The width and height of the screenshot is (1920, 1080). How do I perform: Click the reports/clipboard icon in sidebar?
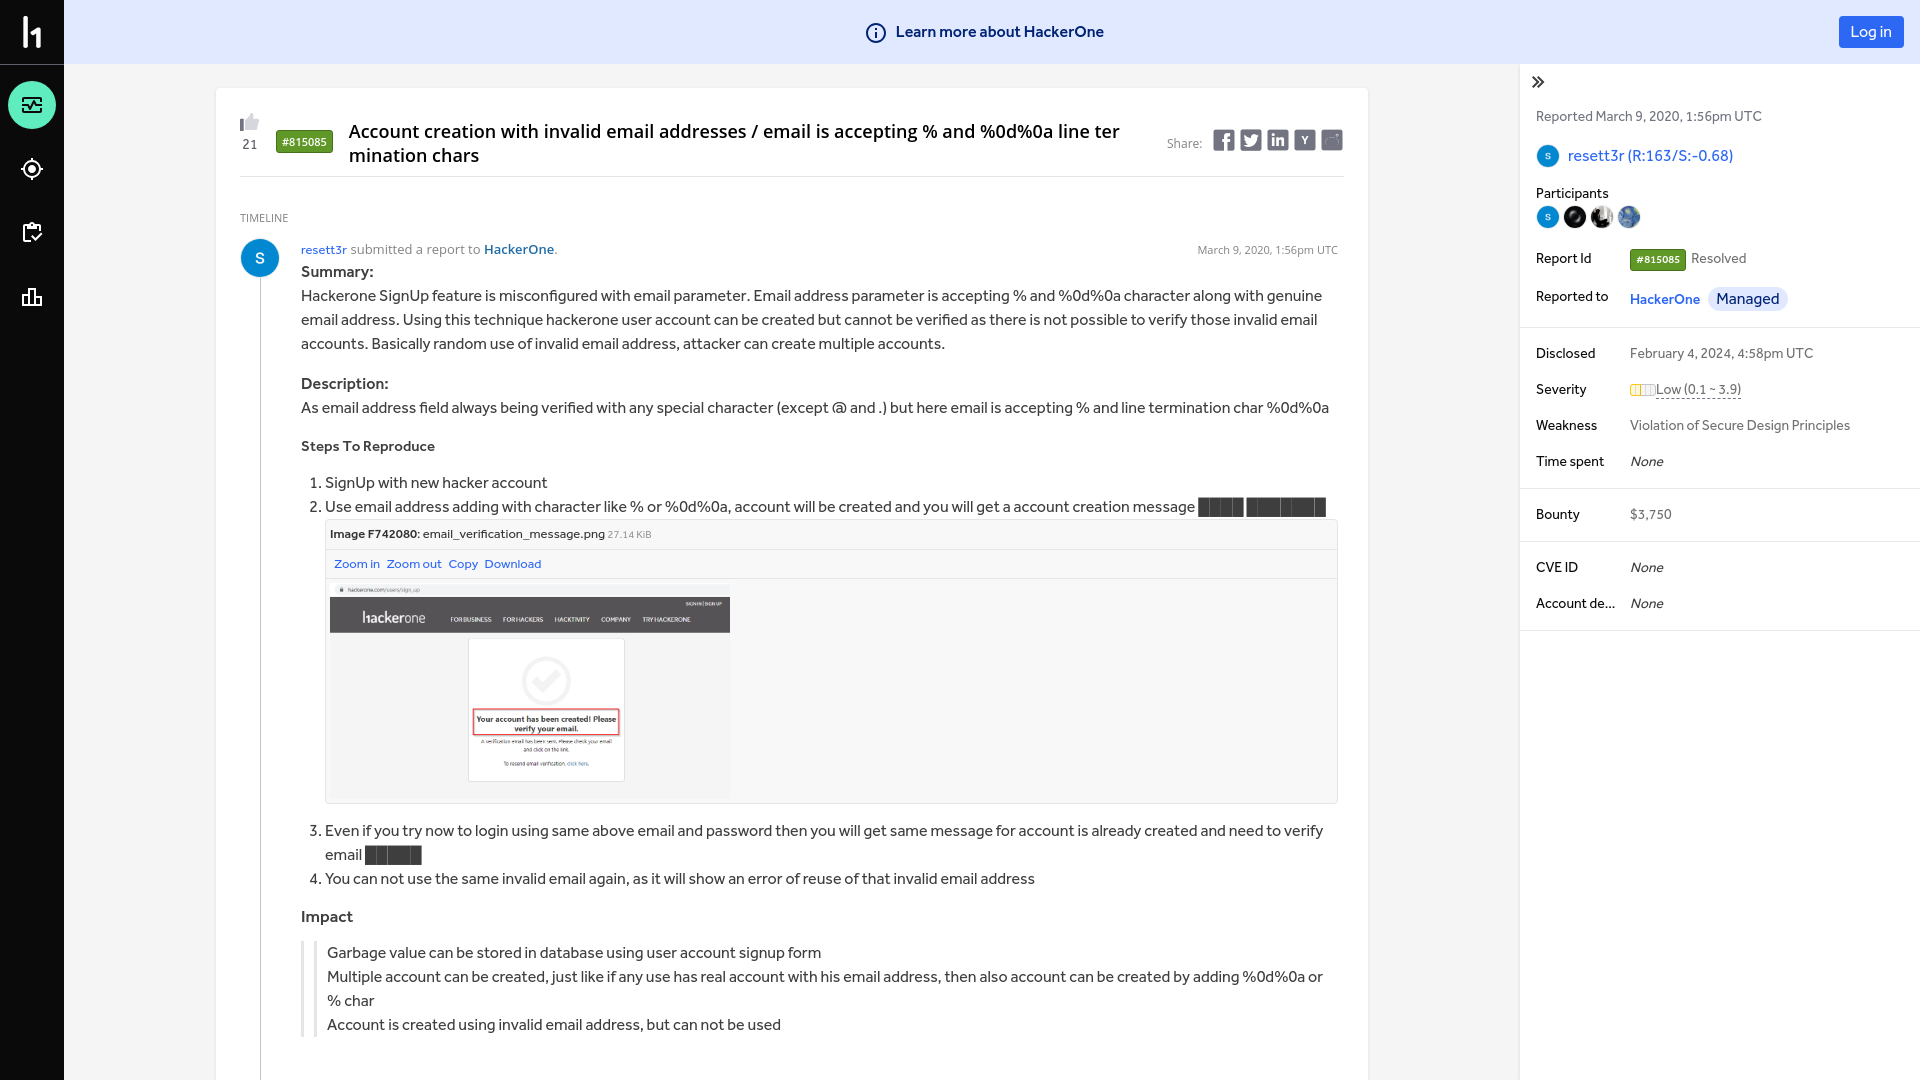point(32,232)
